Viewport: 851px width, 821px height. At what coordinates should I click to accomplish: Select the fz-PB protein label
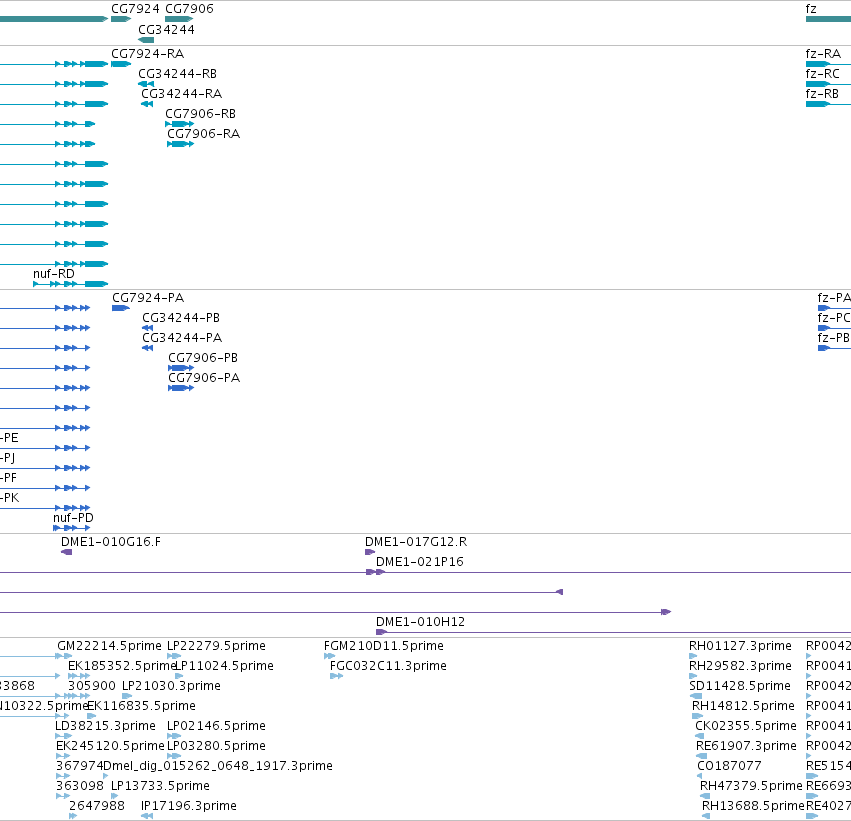pos(834,338)
